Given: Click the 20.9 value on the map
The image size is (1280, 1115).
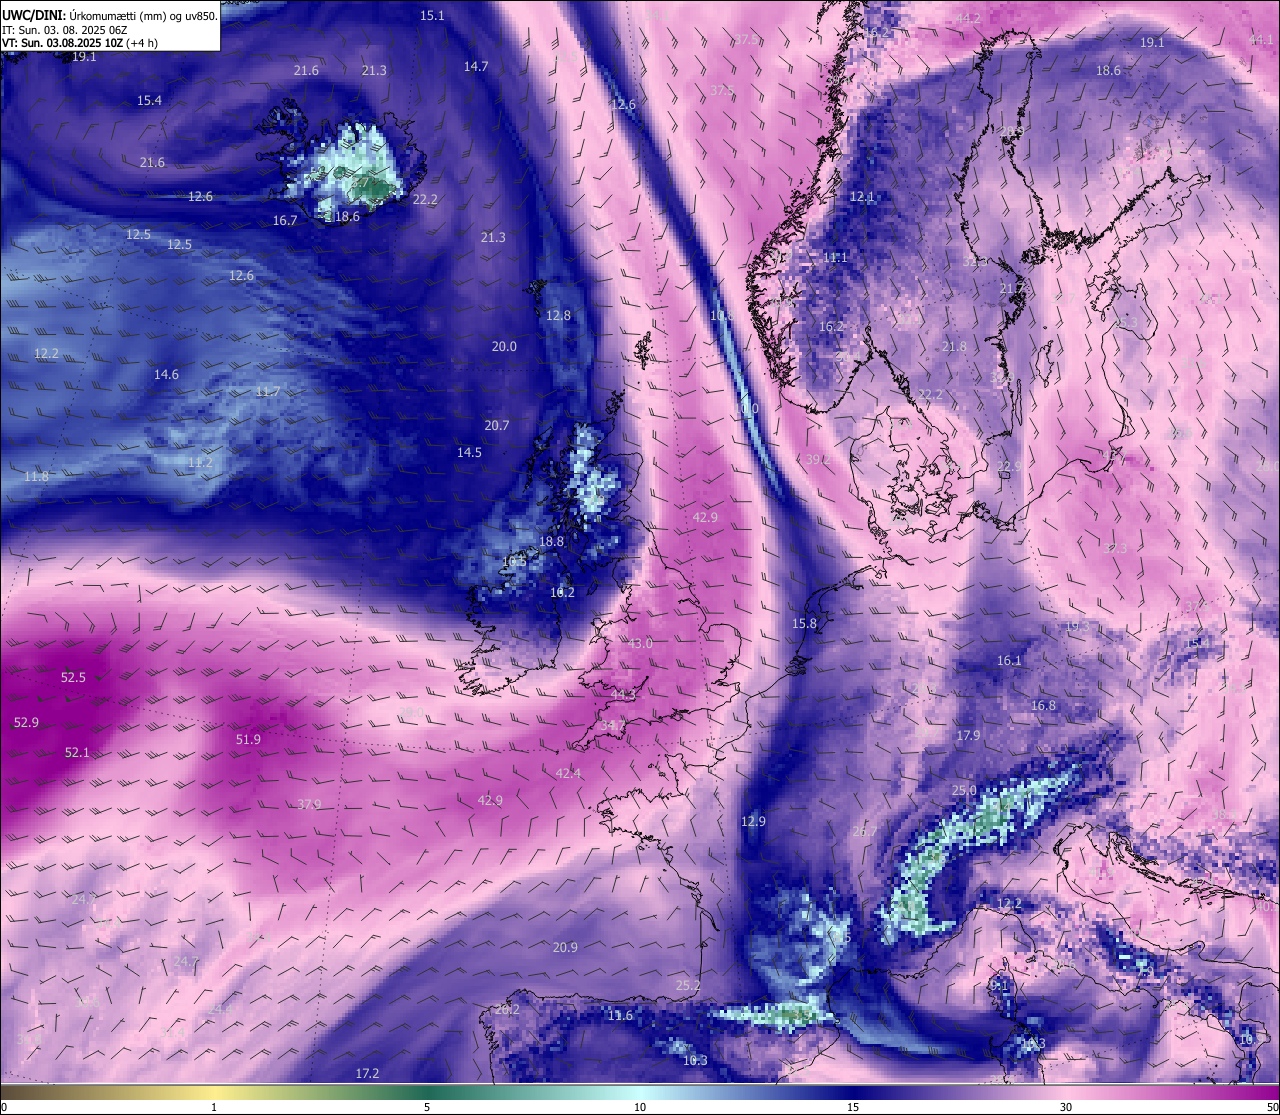Looking at the screenshot, I should coord(565,947).
